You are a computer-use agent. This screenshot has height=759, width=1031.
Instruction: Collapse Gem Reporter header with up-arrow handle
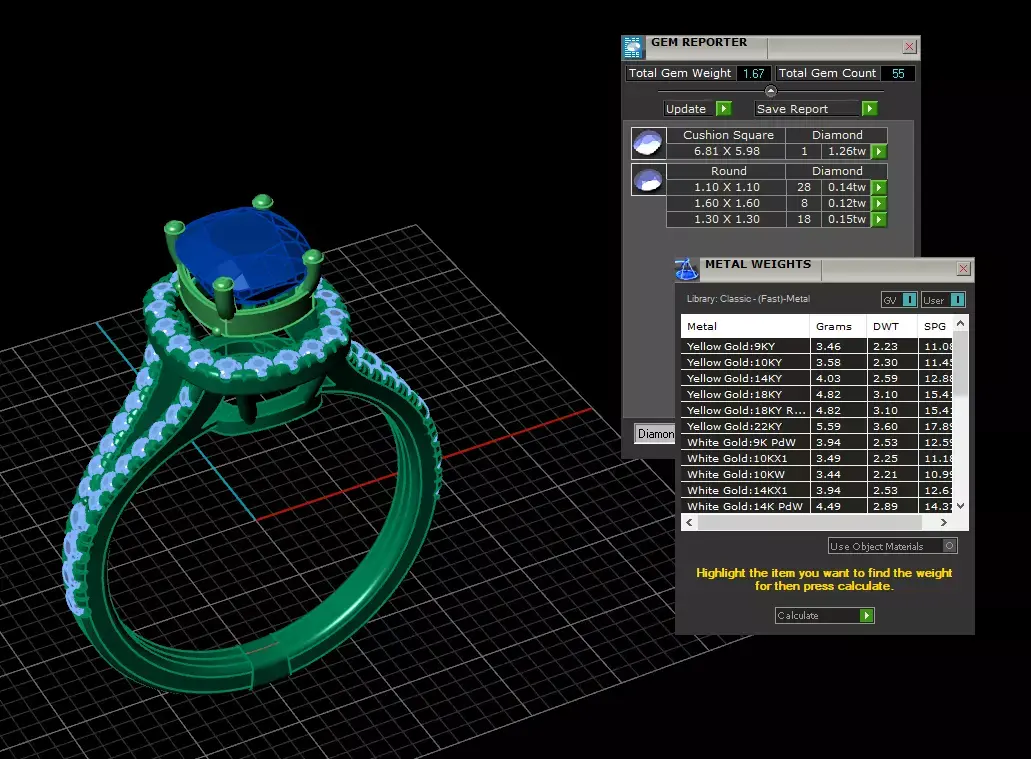tap(771, 91)
